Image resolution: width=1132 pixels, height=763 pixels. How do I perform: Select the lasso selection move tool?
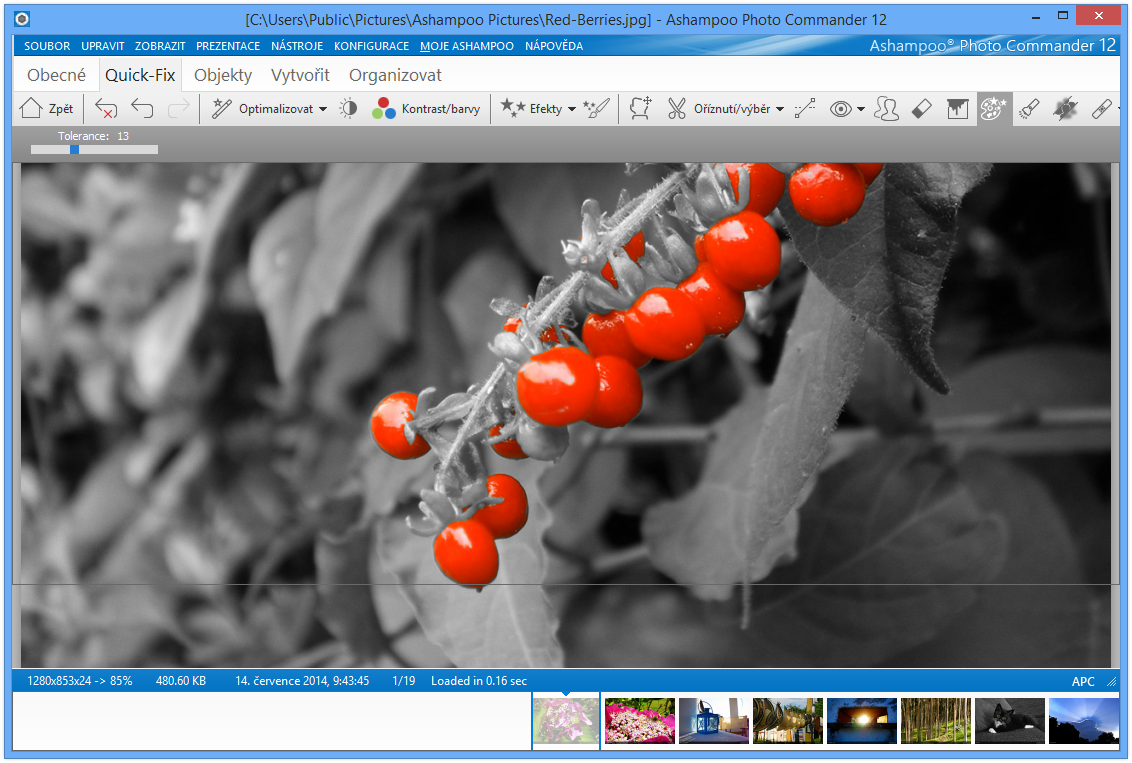tap(640, 109)
